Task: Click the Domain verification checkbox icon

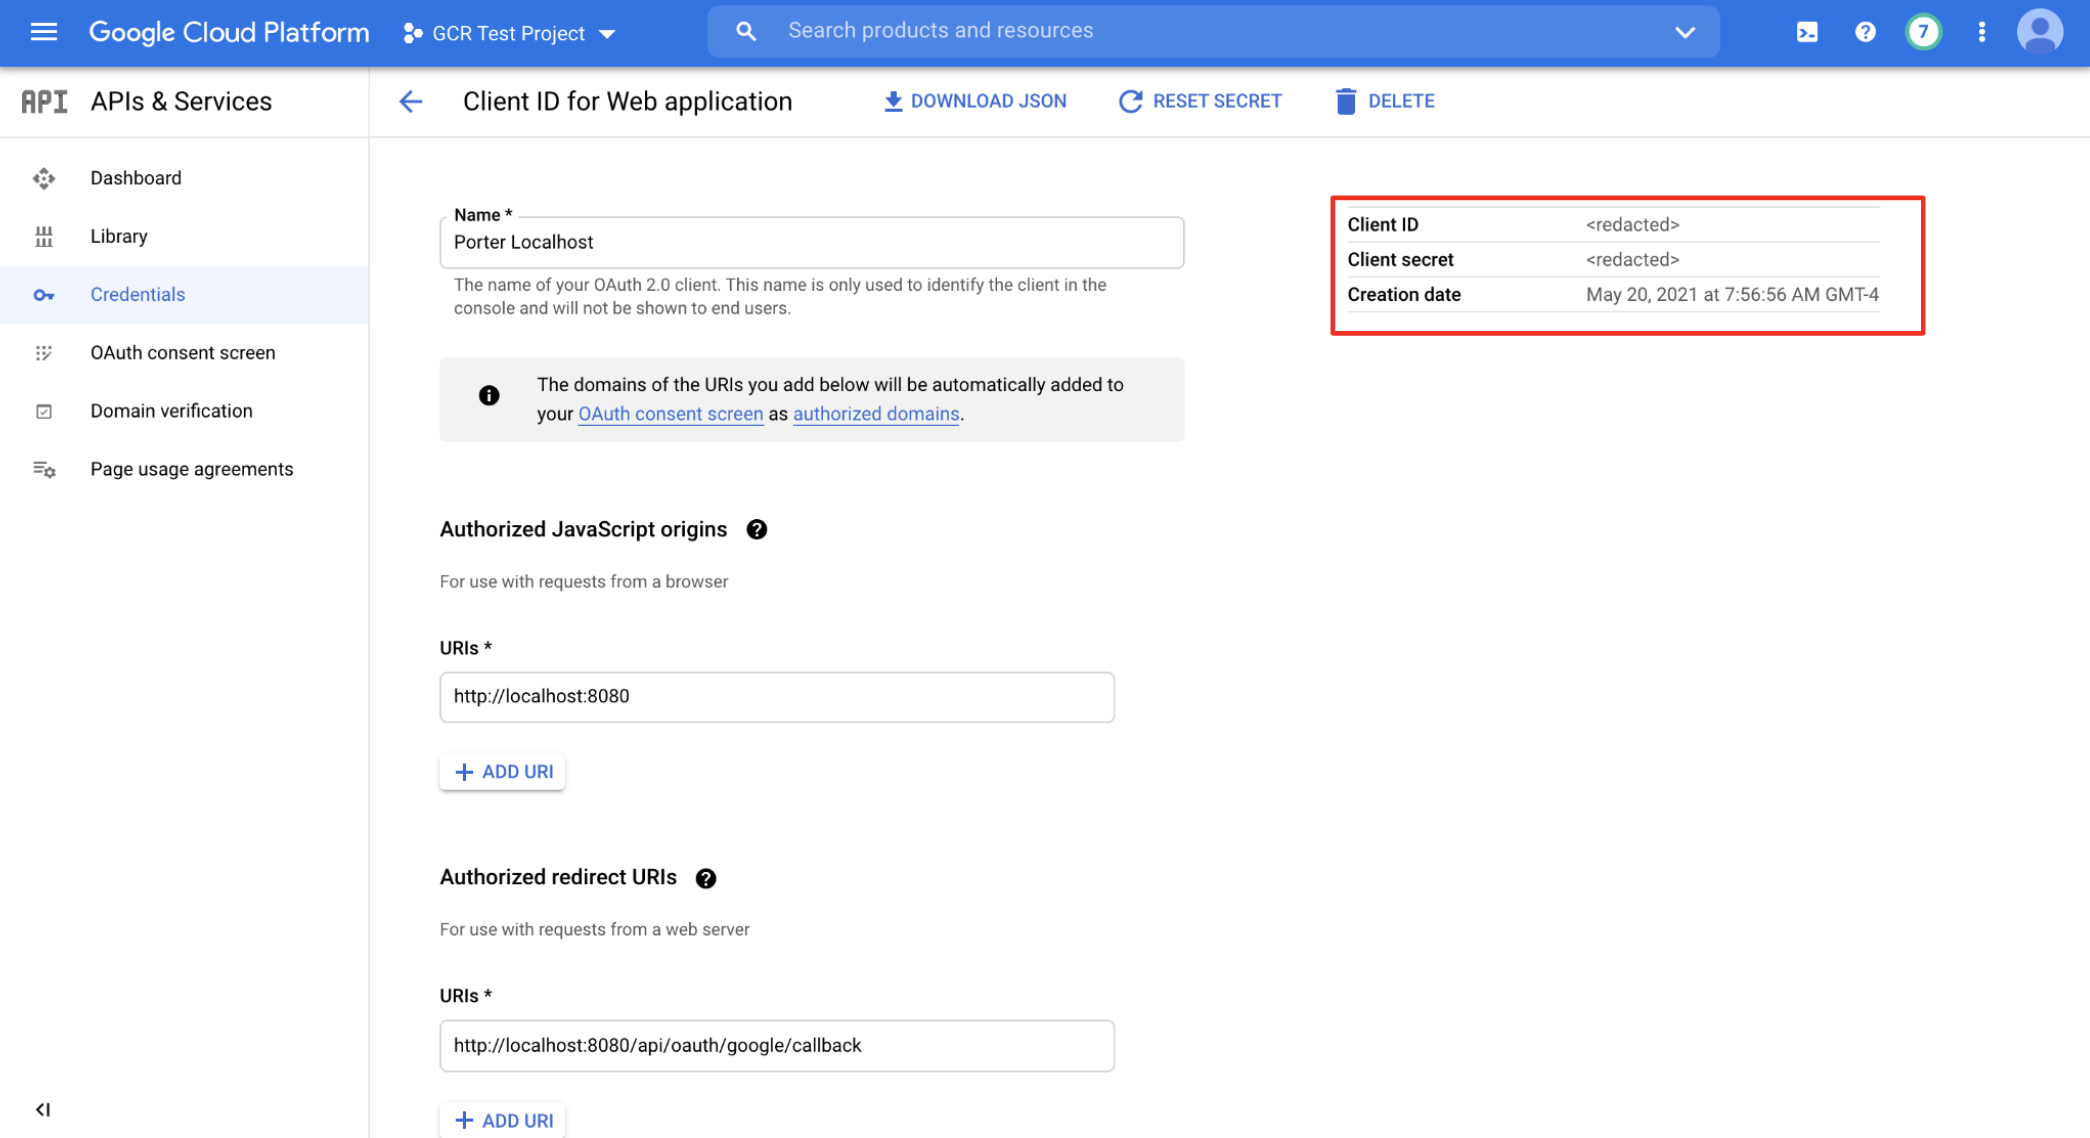Action: click(x=44, y=411)
